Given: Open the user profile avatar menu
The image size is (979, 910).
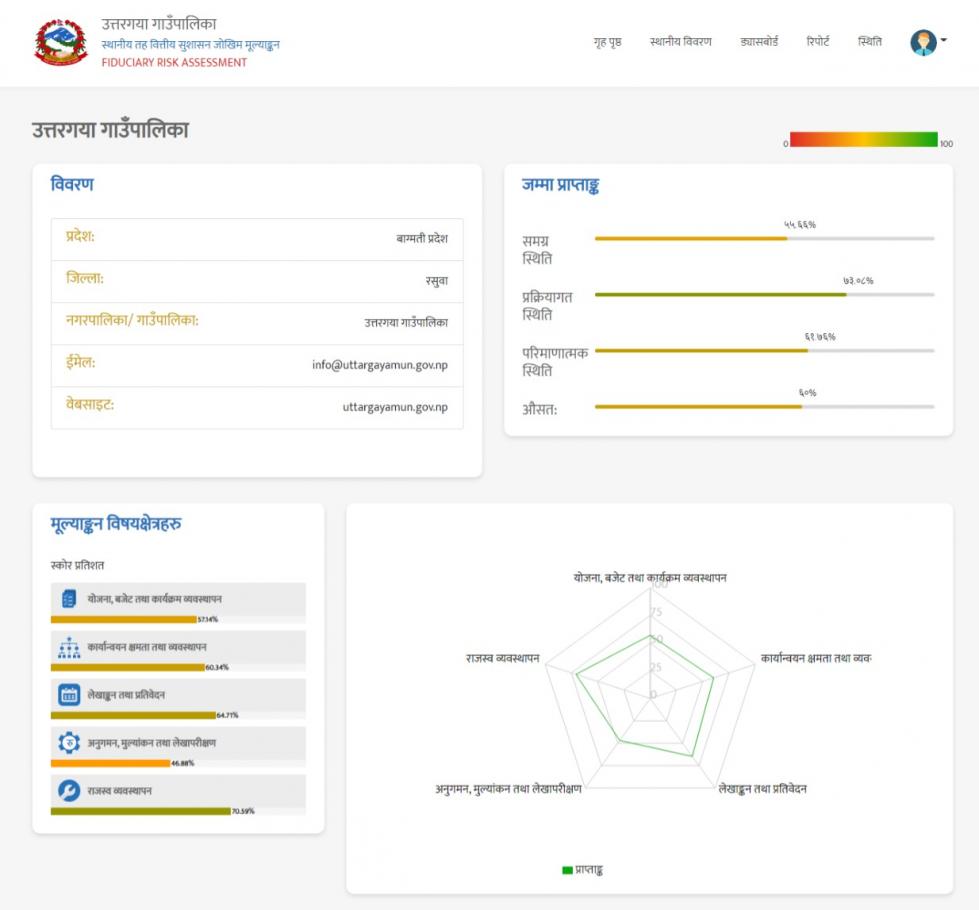Looking at the screenshot, I should pyautogui.click(x=923, y=42).
